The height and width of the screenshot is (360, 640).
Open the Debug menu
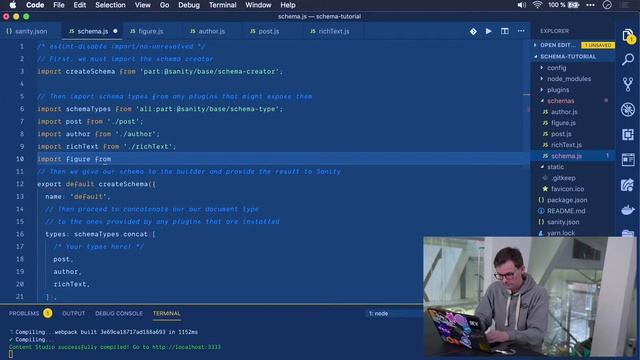[189, 5]
